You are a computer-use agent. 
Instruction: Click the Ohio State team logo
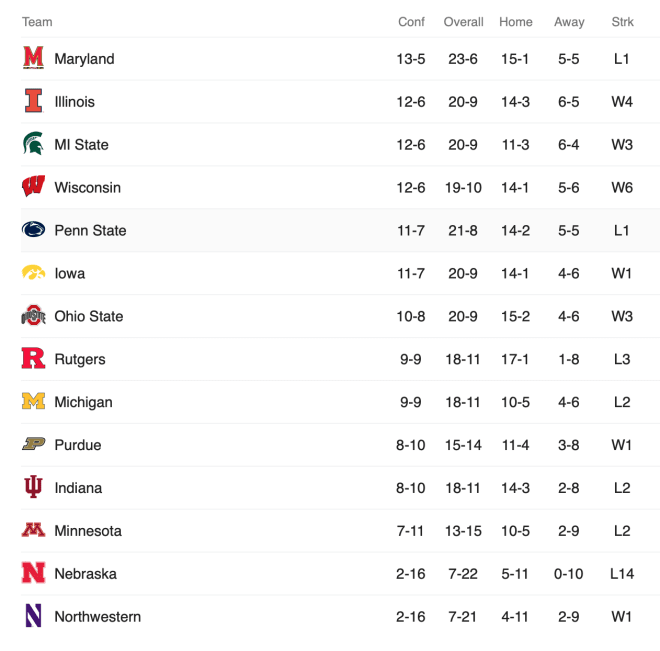33,315
